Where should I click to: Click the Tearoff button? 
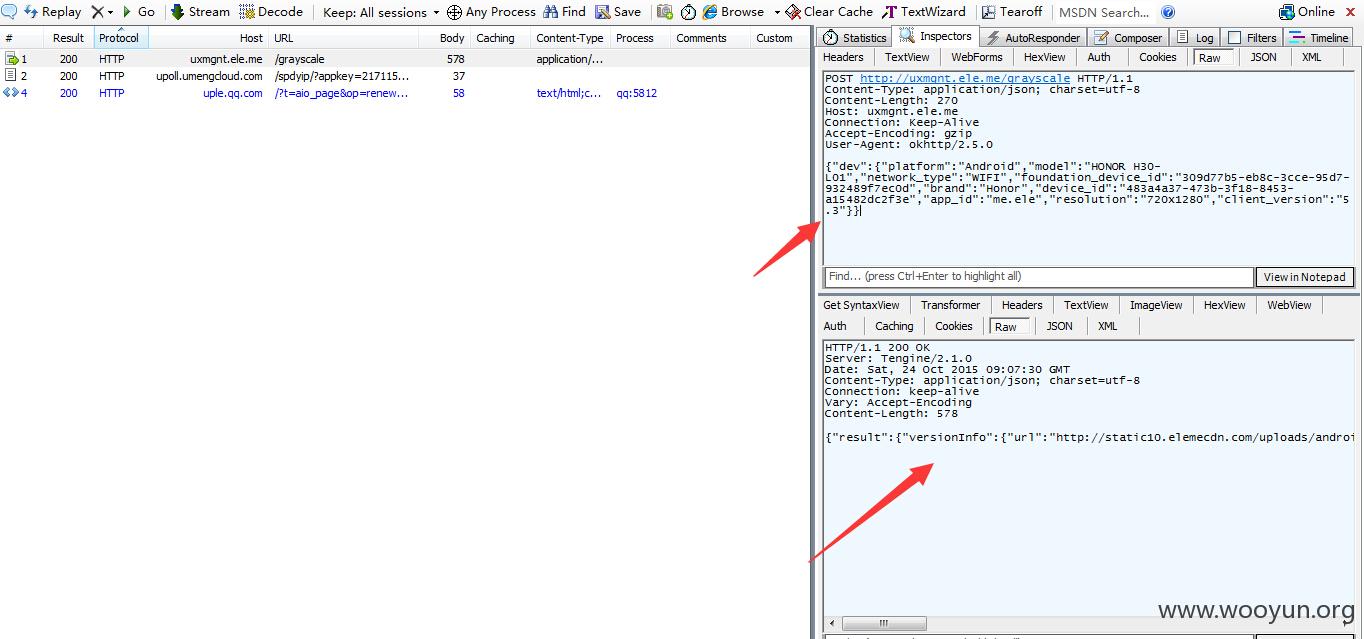[x=1012, y=12]
